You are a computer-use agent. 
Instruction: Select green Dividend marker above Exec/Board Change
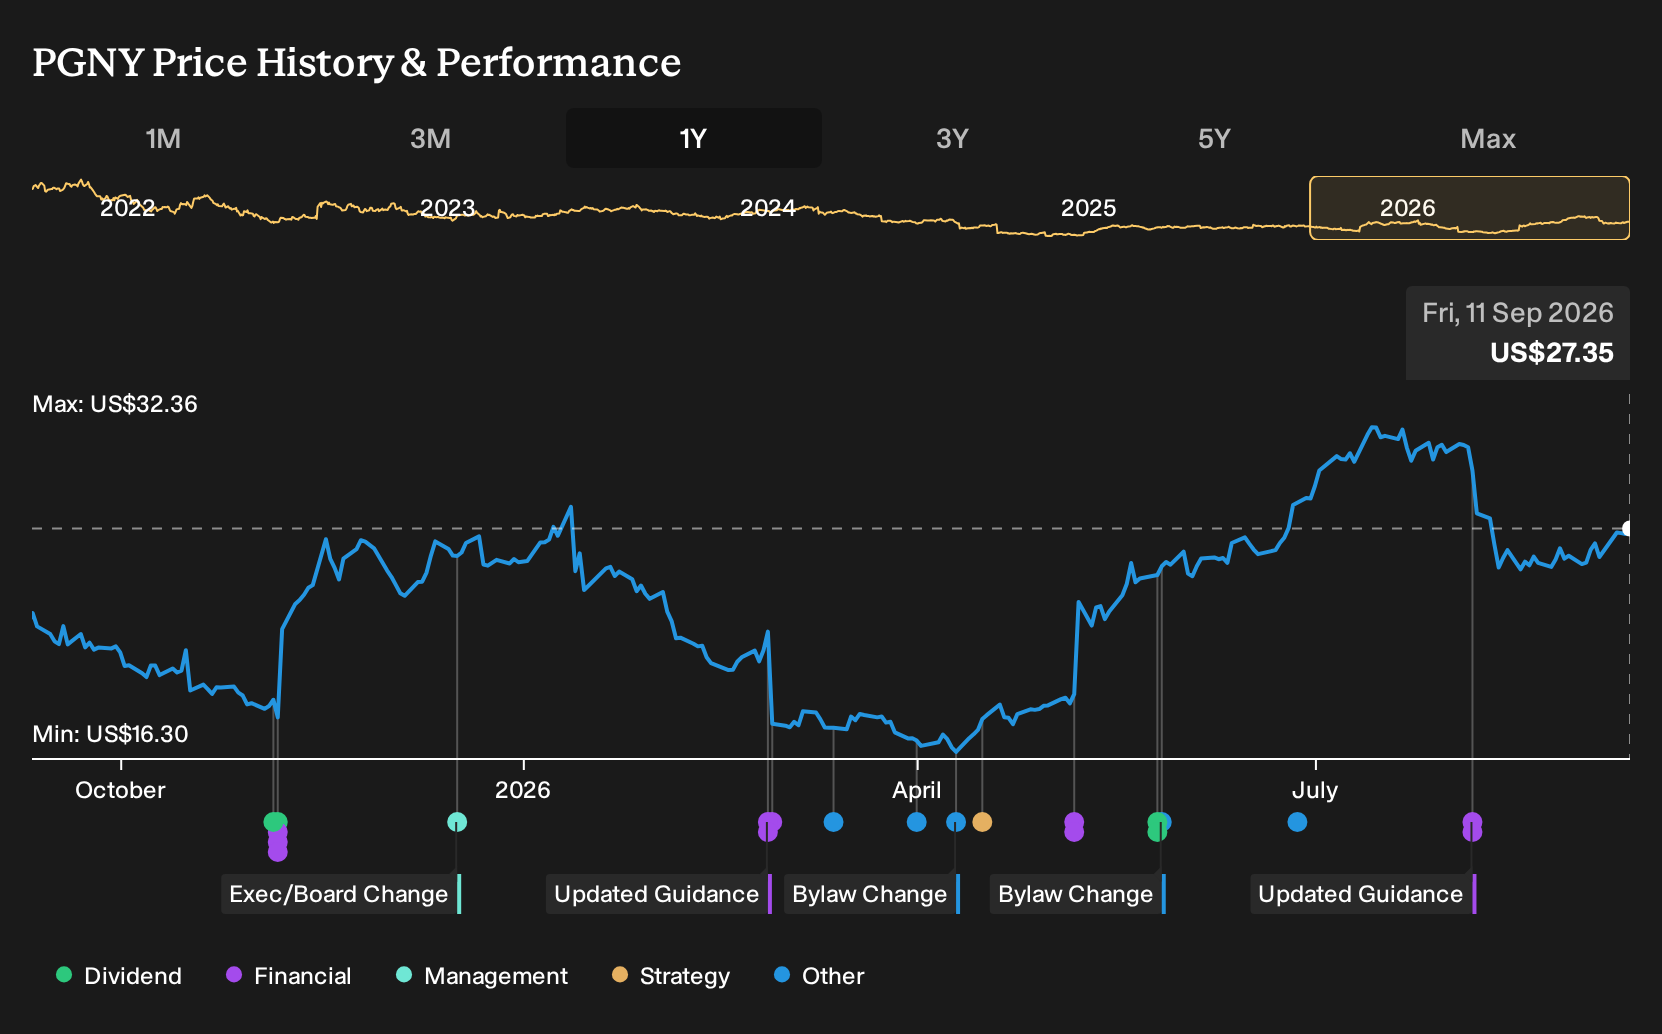pyautogui.click(x=275, y=822)
